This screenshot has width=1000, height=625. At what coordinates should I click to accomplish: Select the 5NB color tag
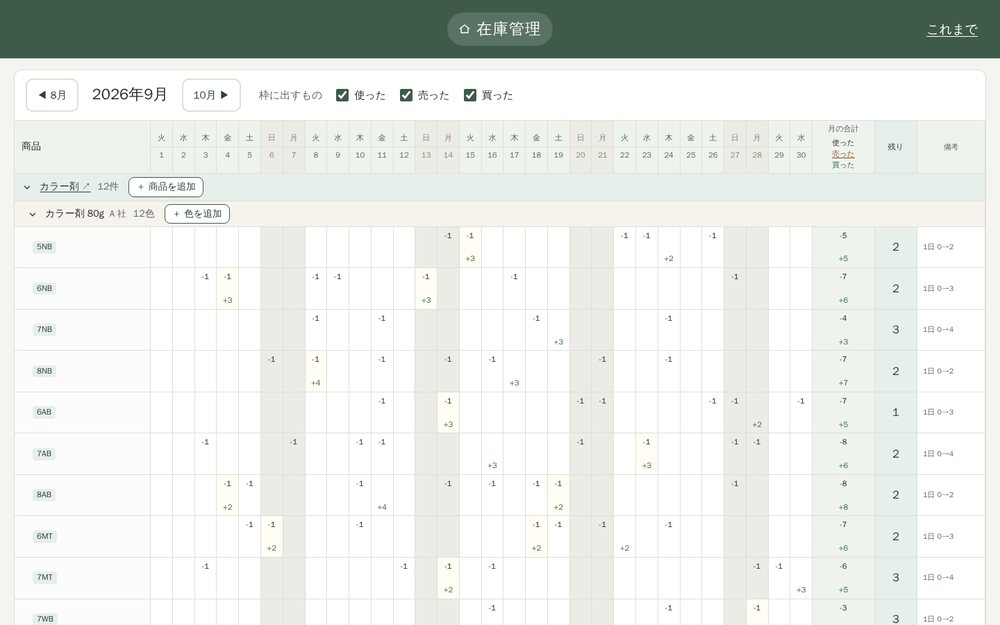pos(44,247)
